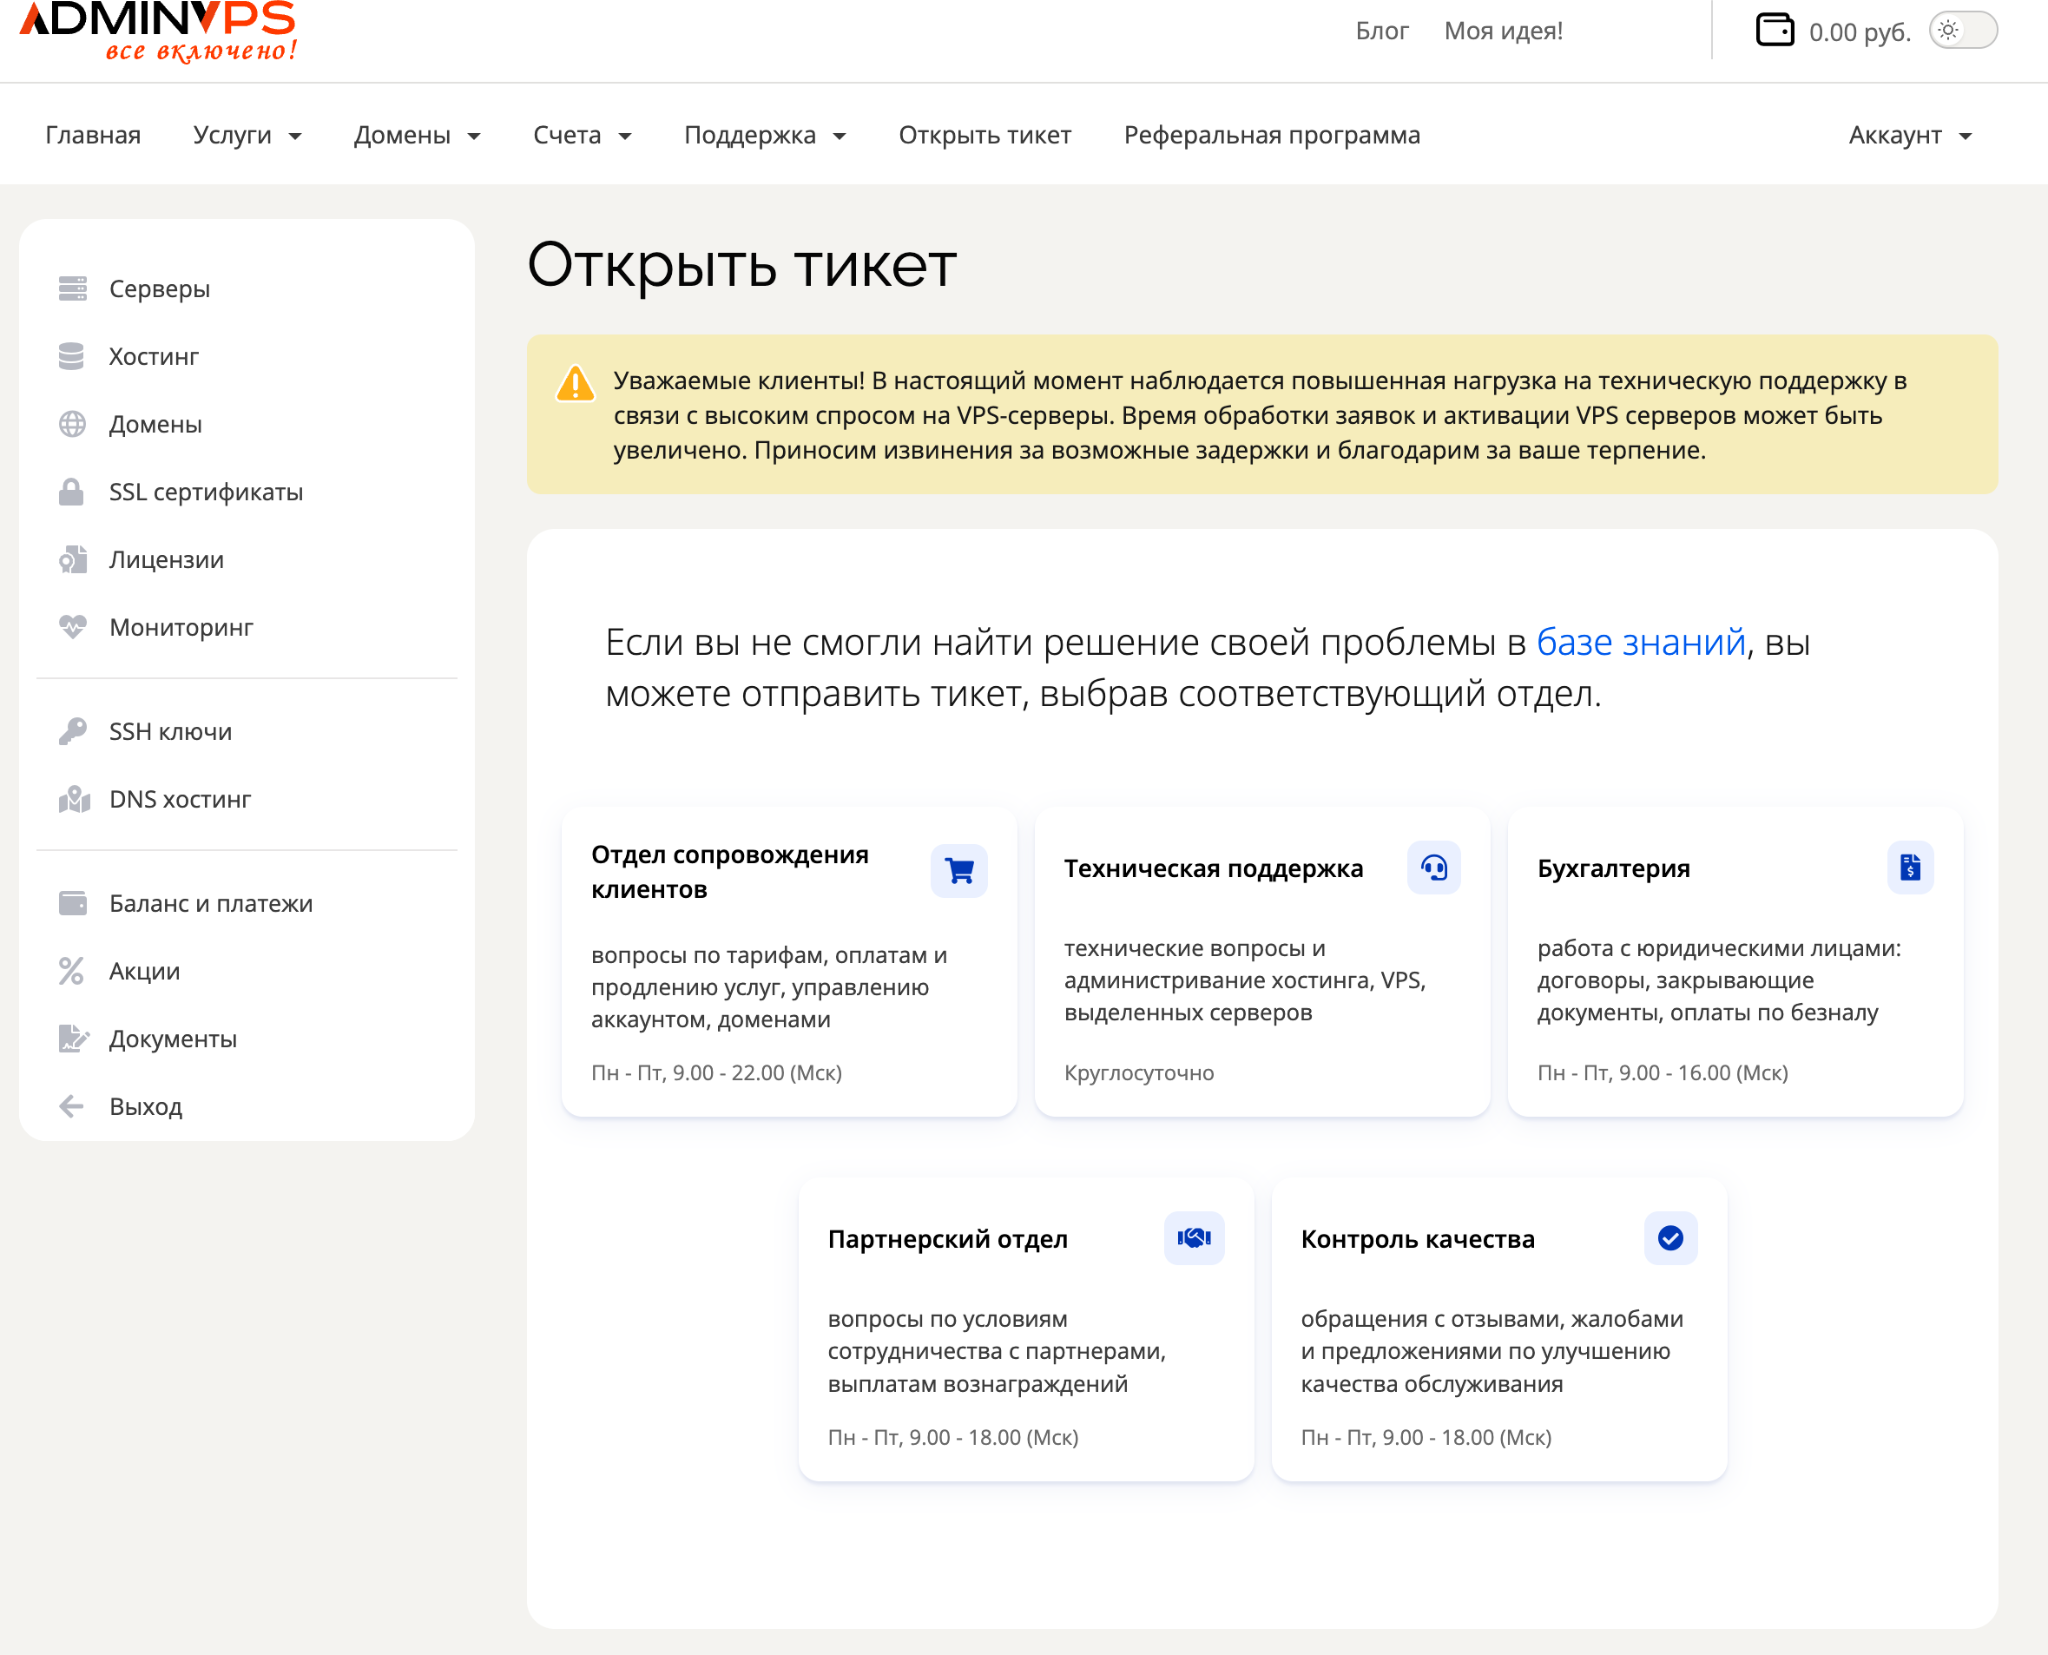The height and width of the screenshot is (1655, 2048).
Task: Click the headset icon in Техническая поддержка card
Action: [x=1434, y=868]
